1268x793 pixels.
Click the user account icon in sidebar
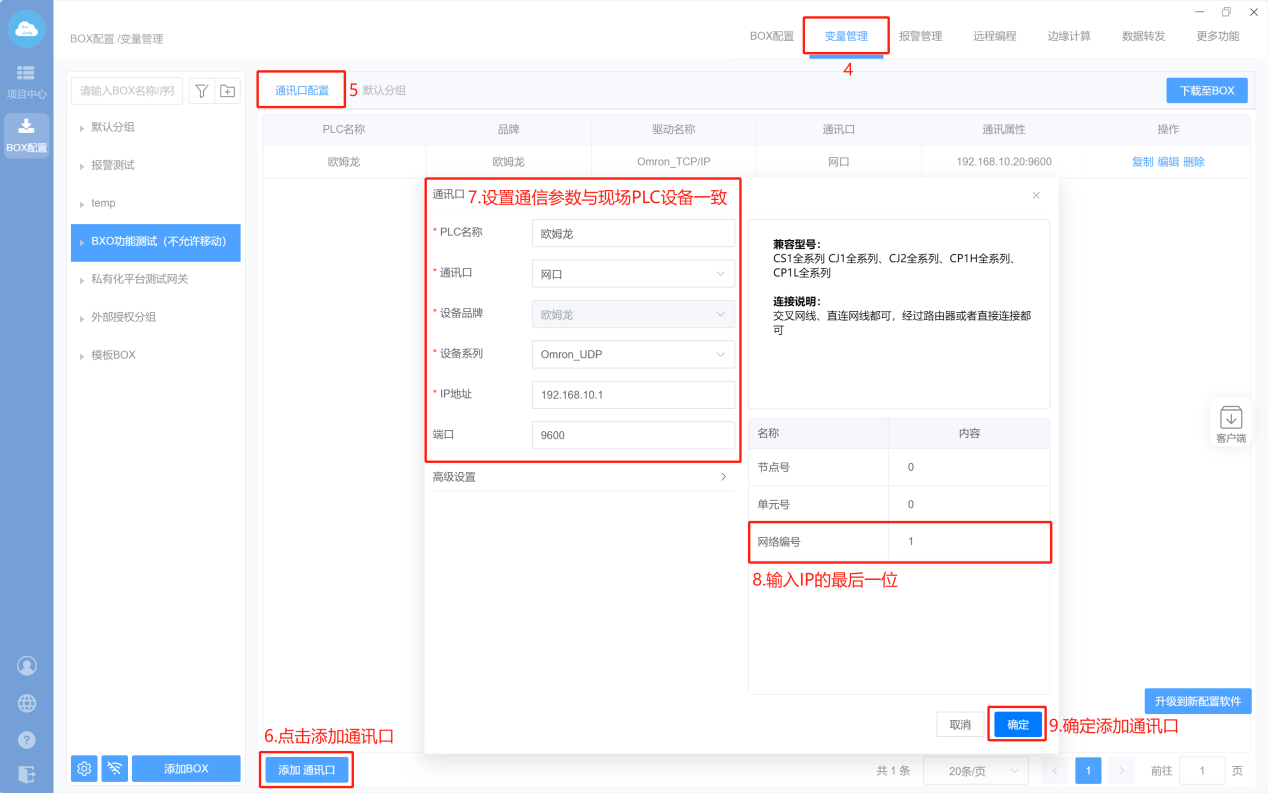[x=27, y=665]
